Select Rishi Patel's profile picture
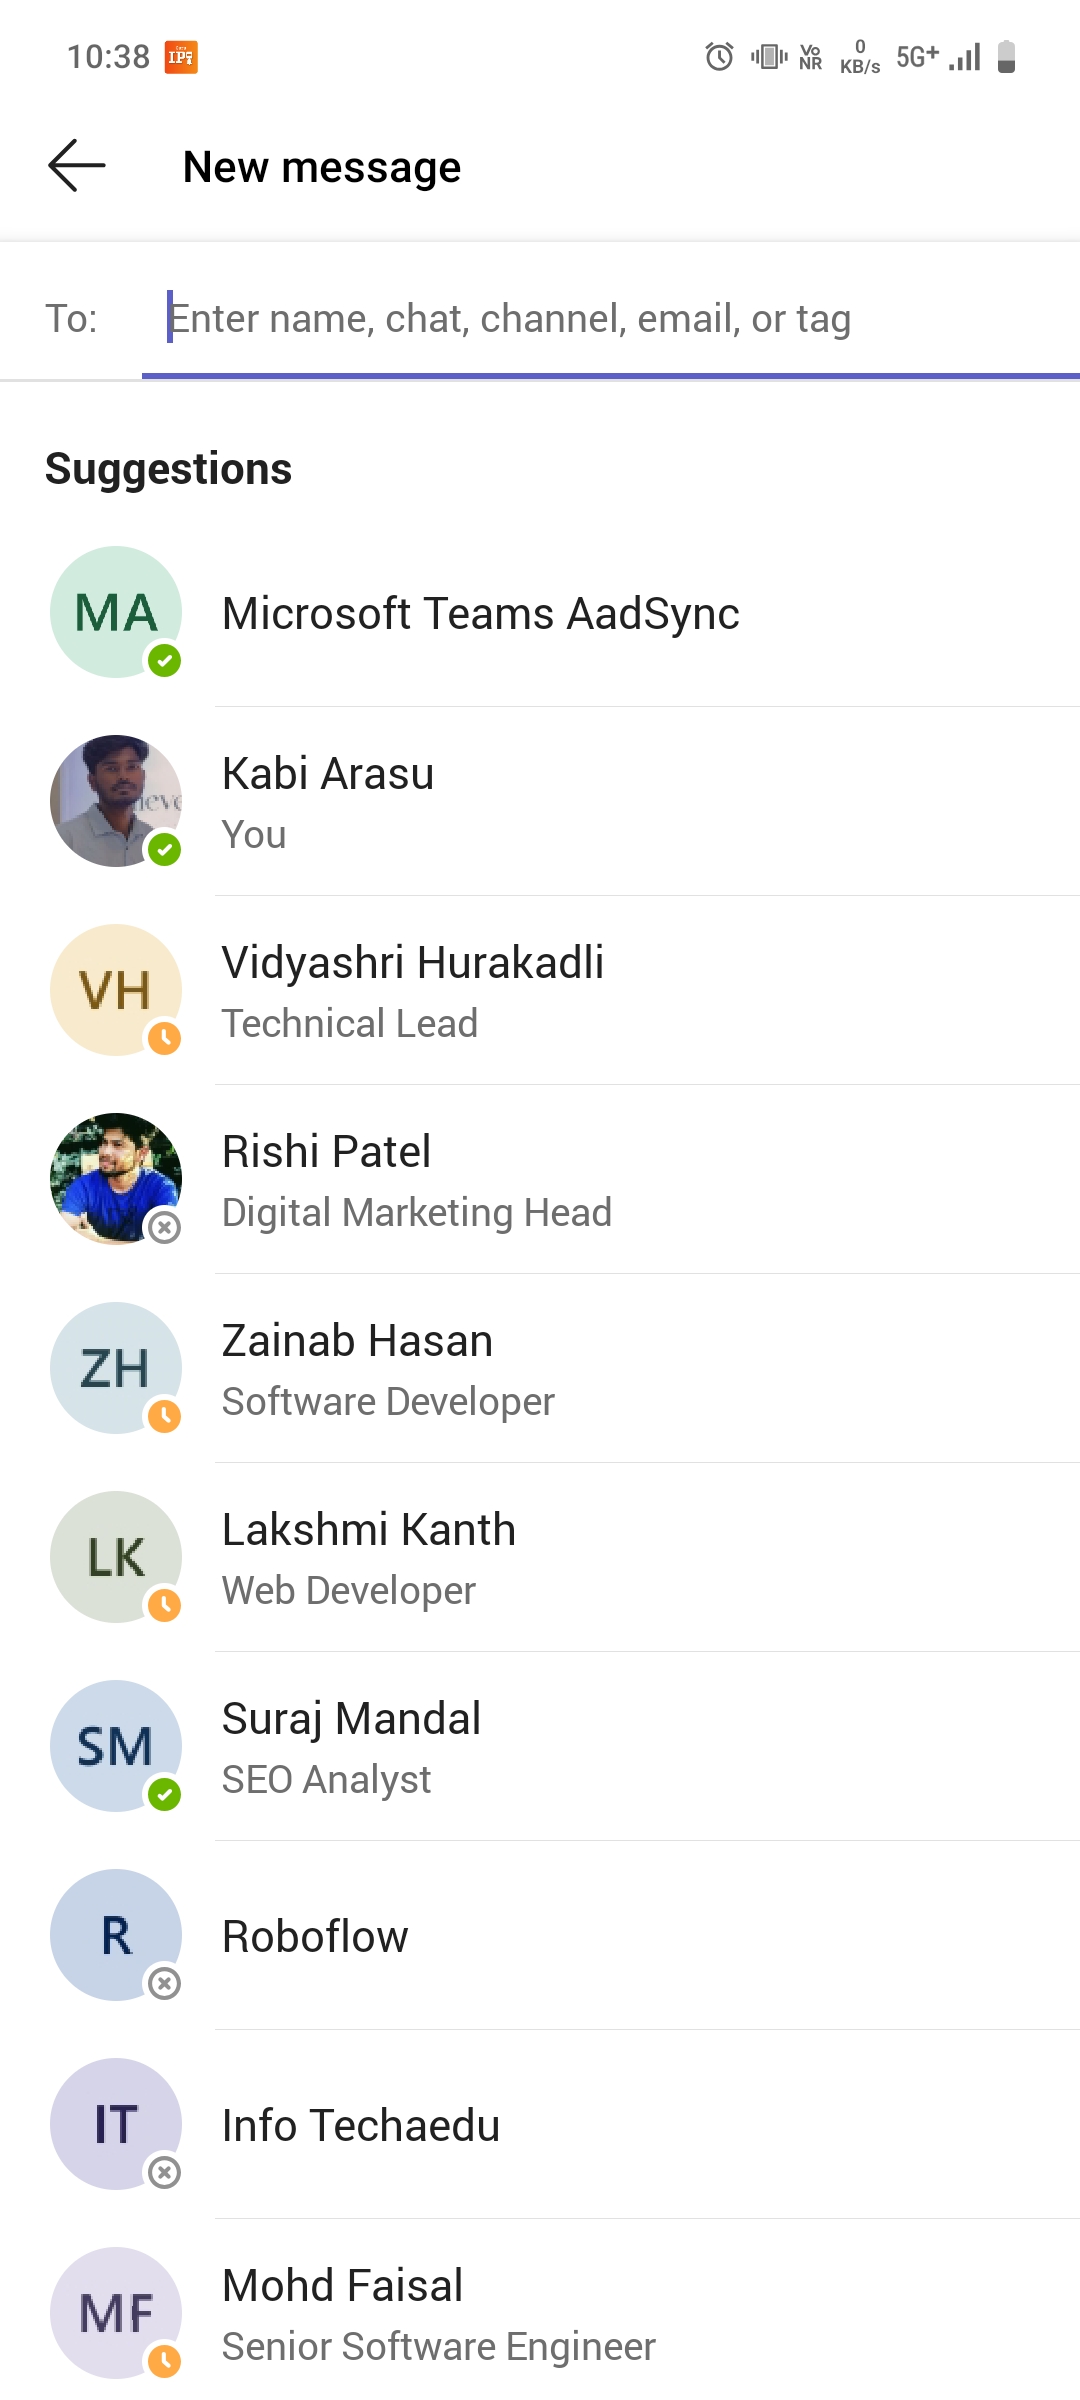The width and height of the screenshot is (1080, 2400). (x=116, y=1179)
